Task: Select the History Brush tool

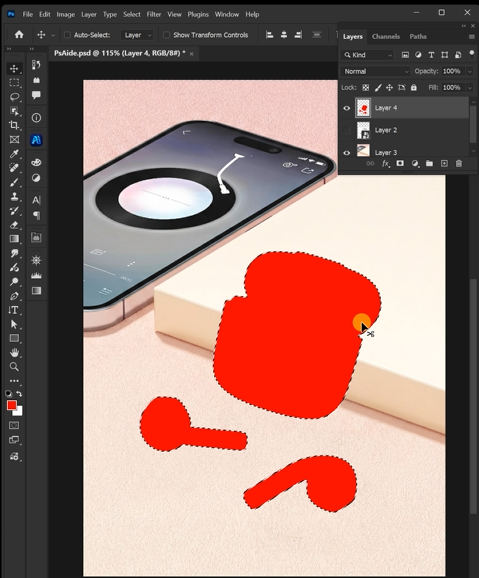Action: [x=14, y=210]
